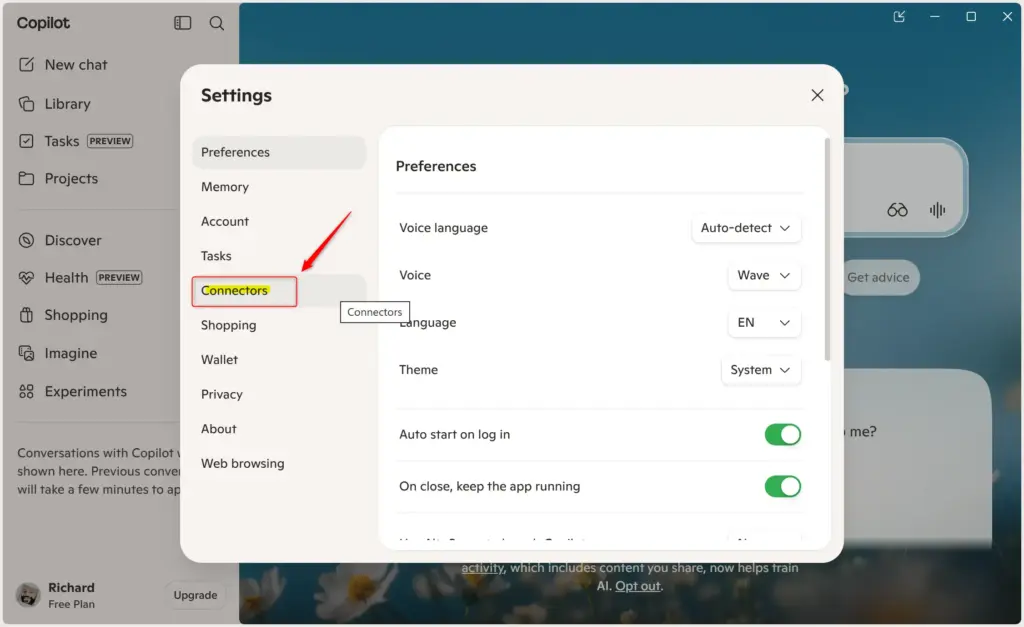
Task: Click the voice waveform icon
Action: [937, 210]
